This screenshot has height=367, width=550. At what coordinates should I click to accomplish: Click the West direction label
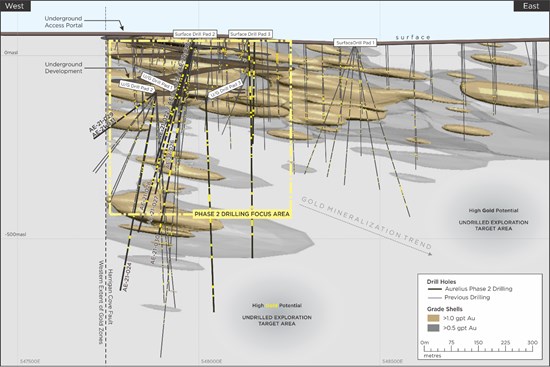15,6
